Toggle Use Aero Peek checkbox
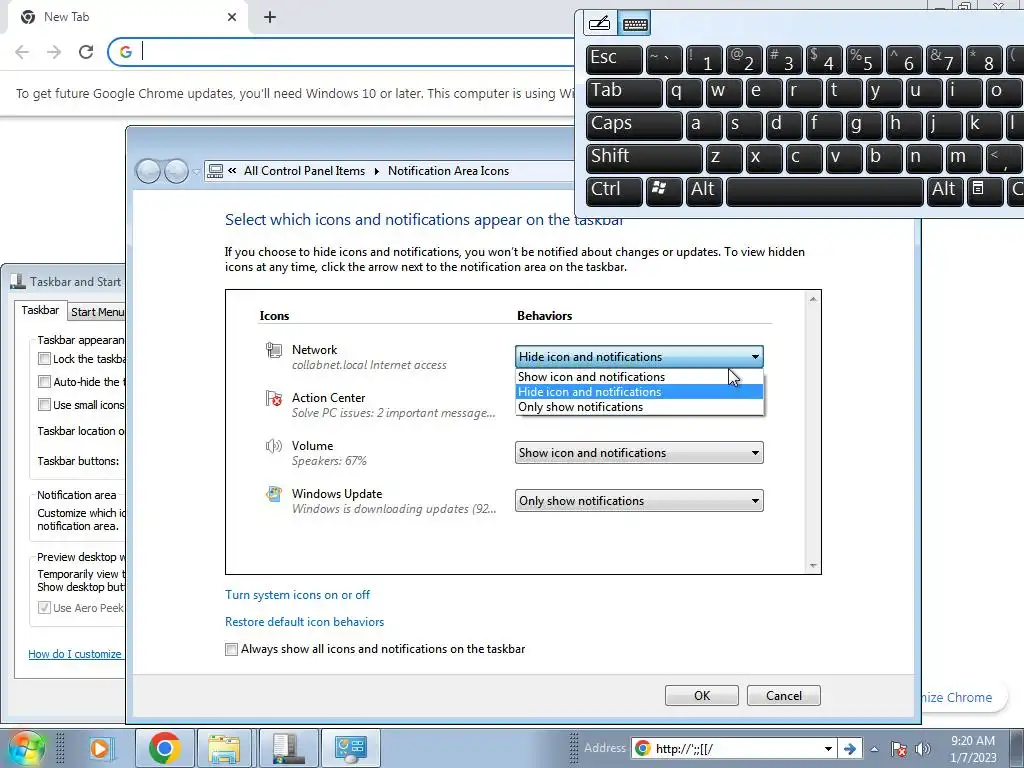 (x=44, y=608)
